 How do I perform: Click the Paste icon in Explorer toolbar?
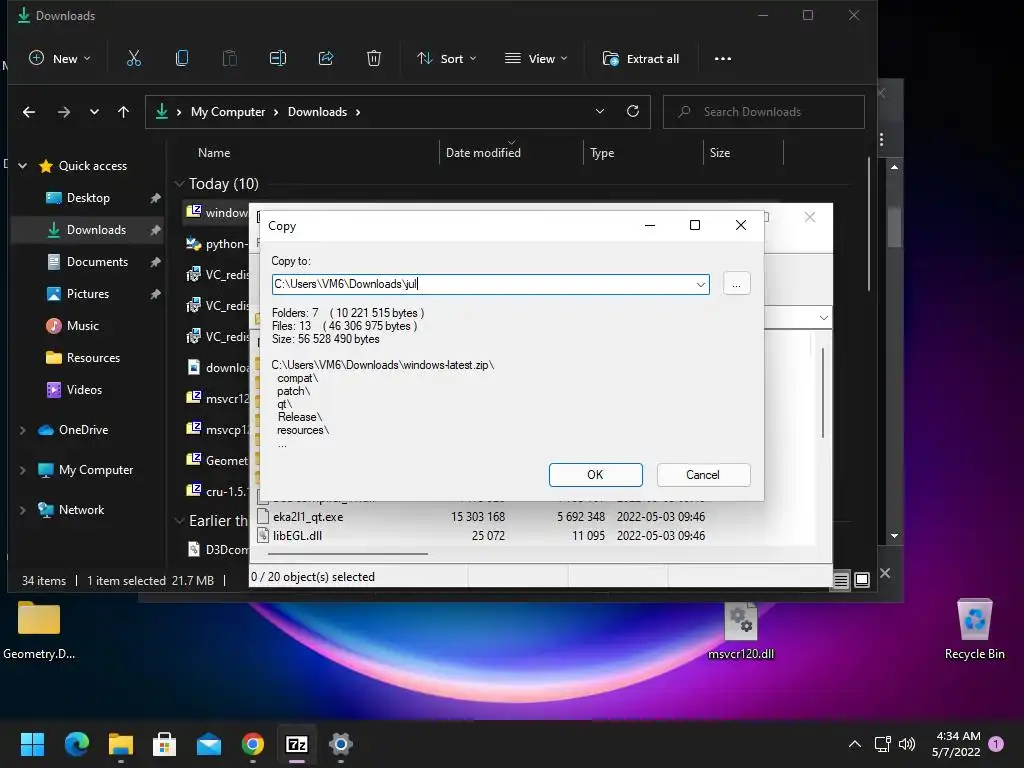(230, 59)
